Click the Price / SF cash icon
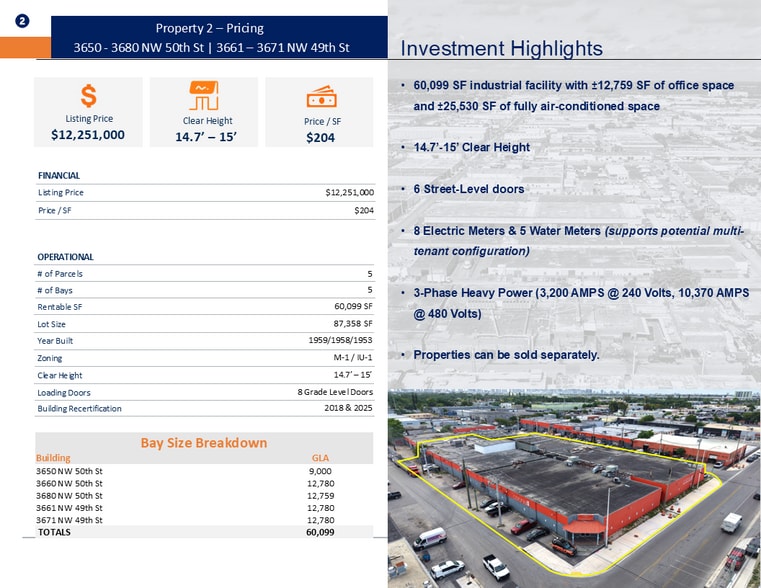761x588 pixels. (320, 96)
